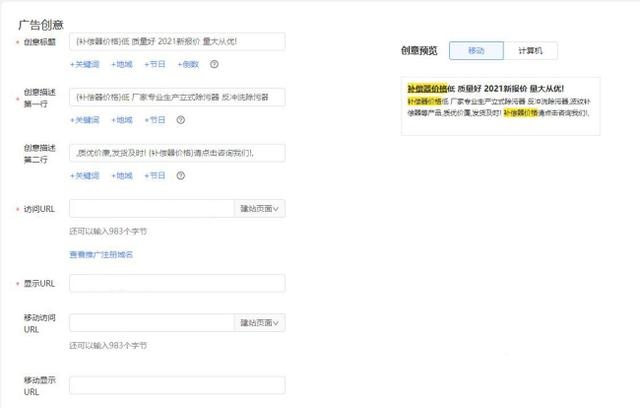The height and width of the screenshot is (409, 640).
Task: Insert +关键词 into 创意描述第一行
Action: point(85,120)
